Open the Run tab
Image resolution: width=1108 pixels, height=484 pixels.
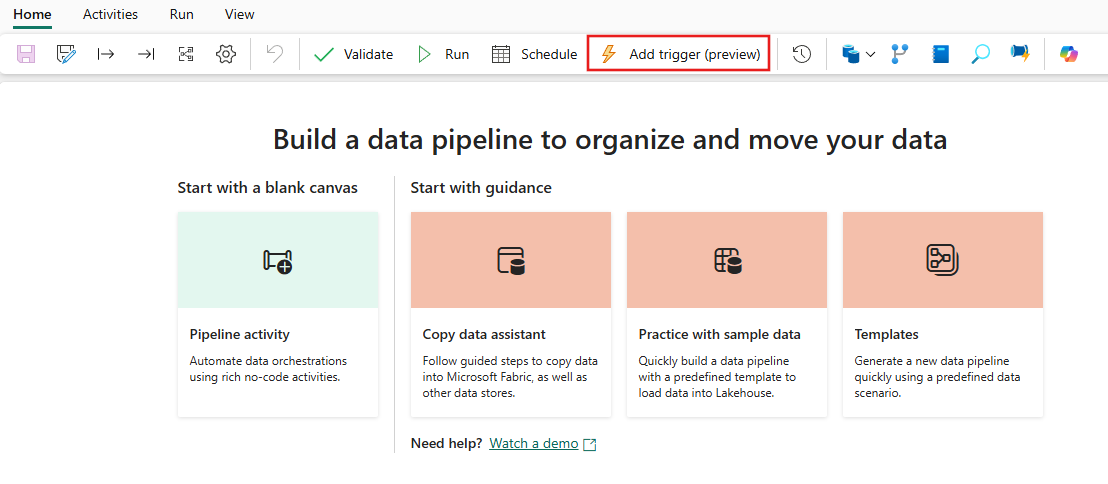(182, 14)
